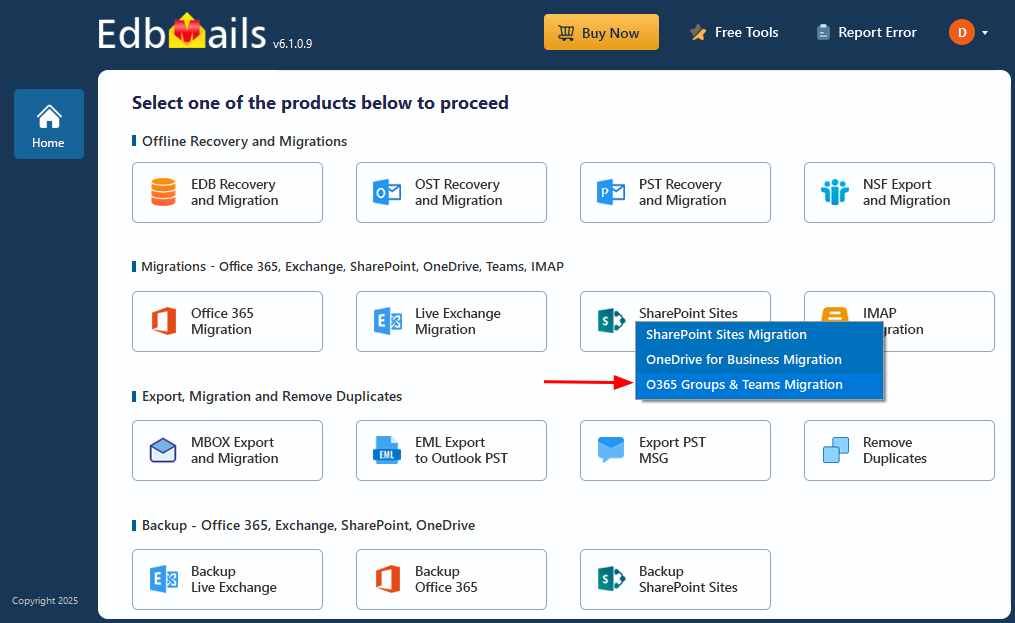Image resolution: width=1015 pixels, height=623 pixels.
Task: Click 'Export, Migration and Remove Duplicates' heading
Action: pos(272,396)
